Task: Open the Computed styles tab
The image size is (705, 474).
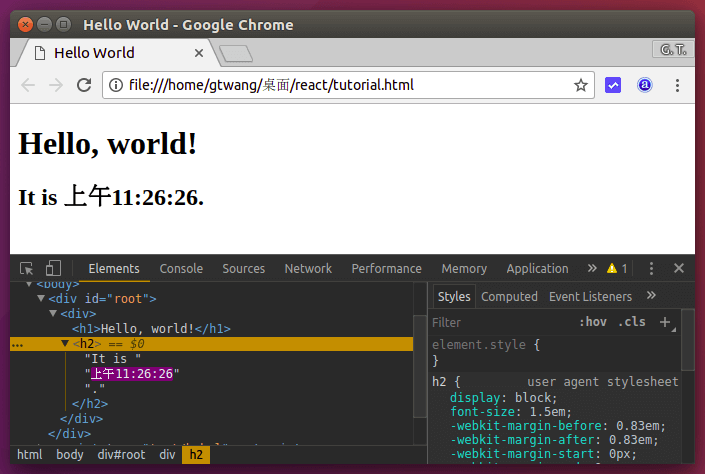Action: 509,296
